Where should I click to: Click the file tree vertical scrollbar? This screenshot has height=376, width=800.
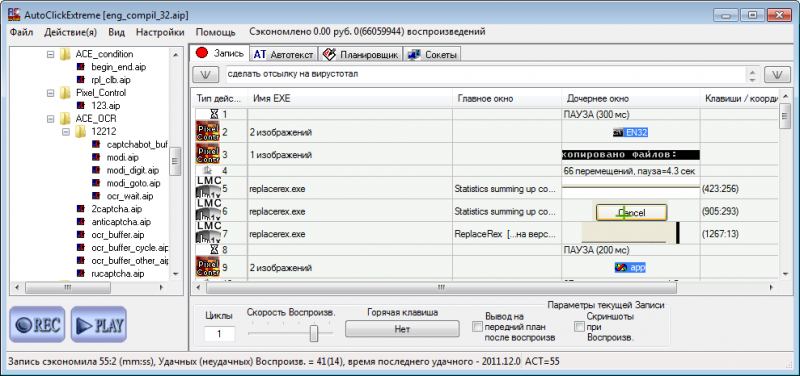click(176, 163)
